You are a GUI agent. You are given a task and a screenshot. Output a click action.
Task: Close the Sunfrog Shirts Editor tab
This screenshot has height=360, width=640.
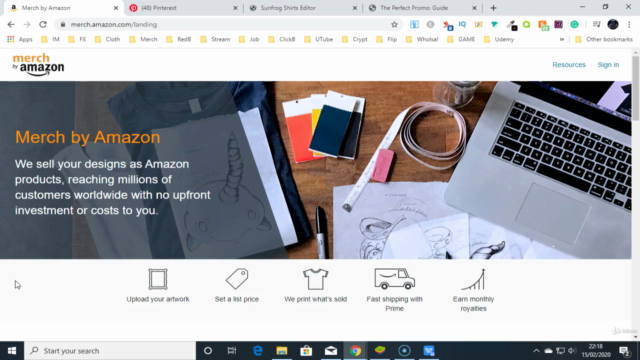click(355, 8)
